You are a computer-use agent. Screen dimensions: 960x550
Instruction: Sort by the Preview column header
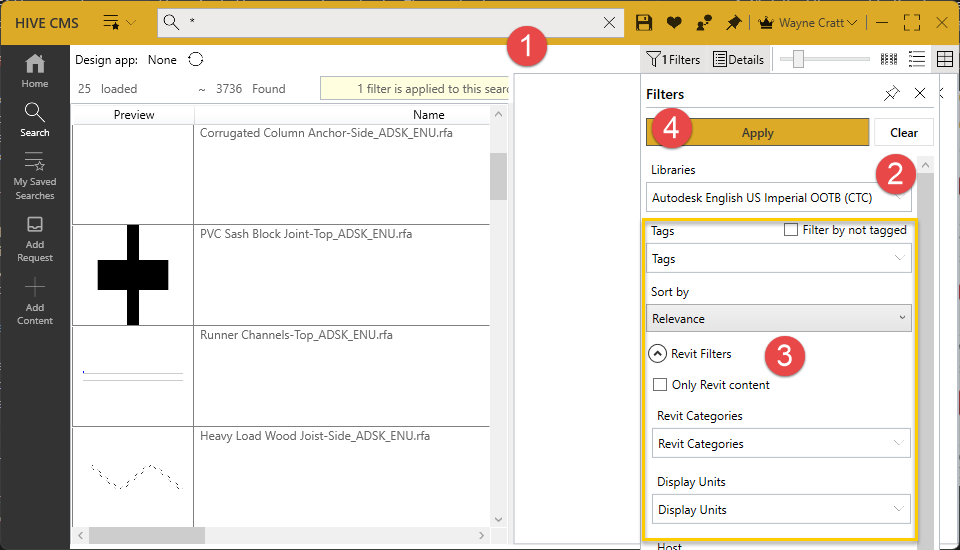pos(133,115)
